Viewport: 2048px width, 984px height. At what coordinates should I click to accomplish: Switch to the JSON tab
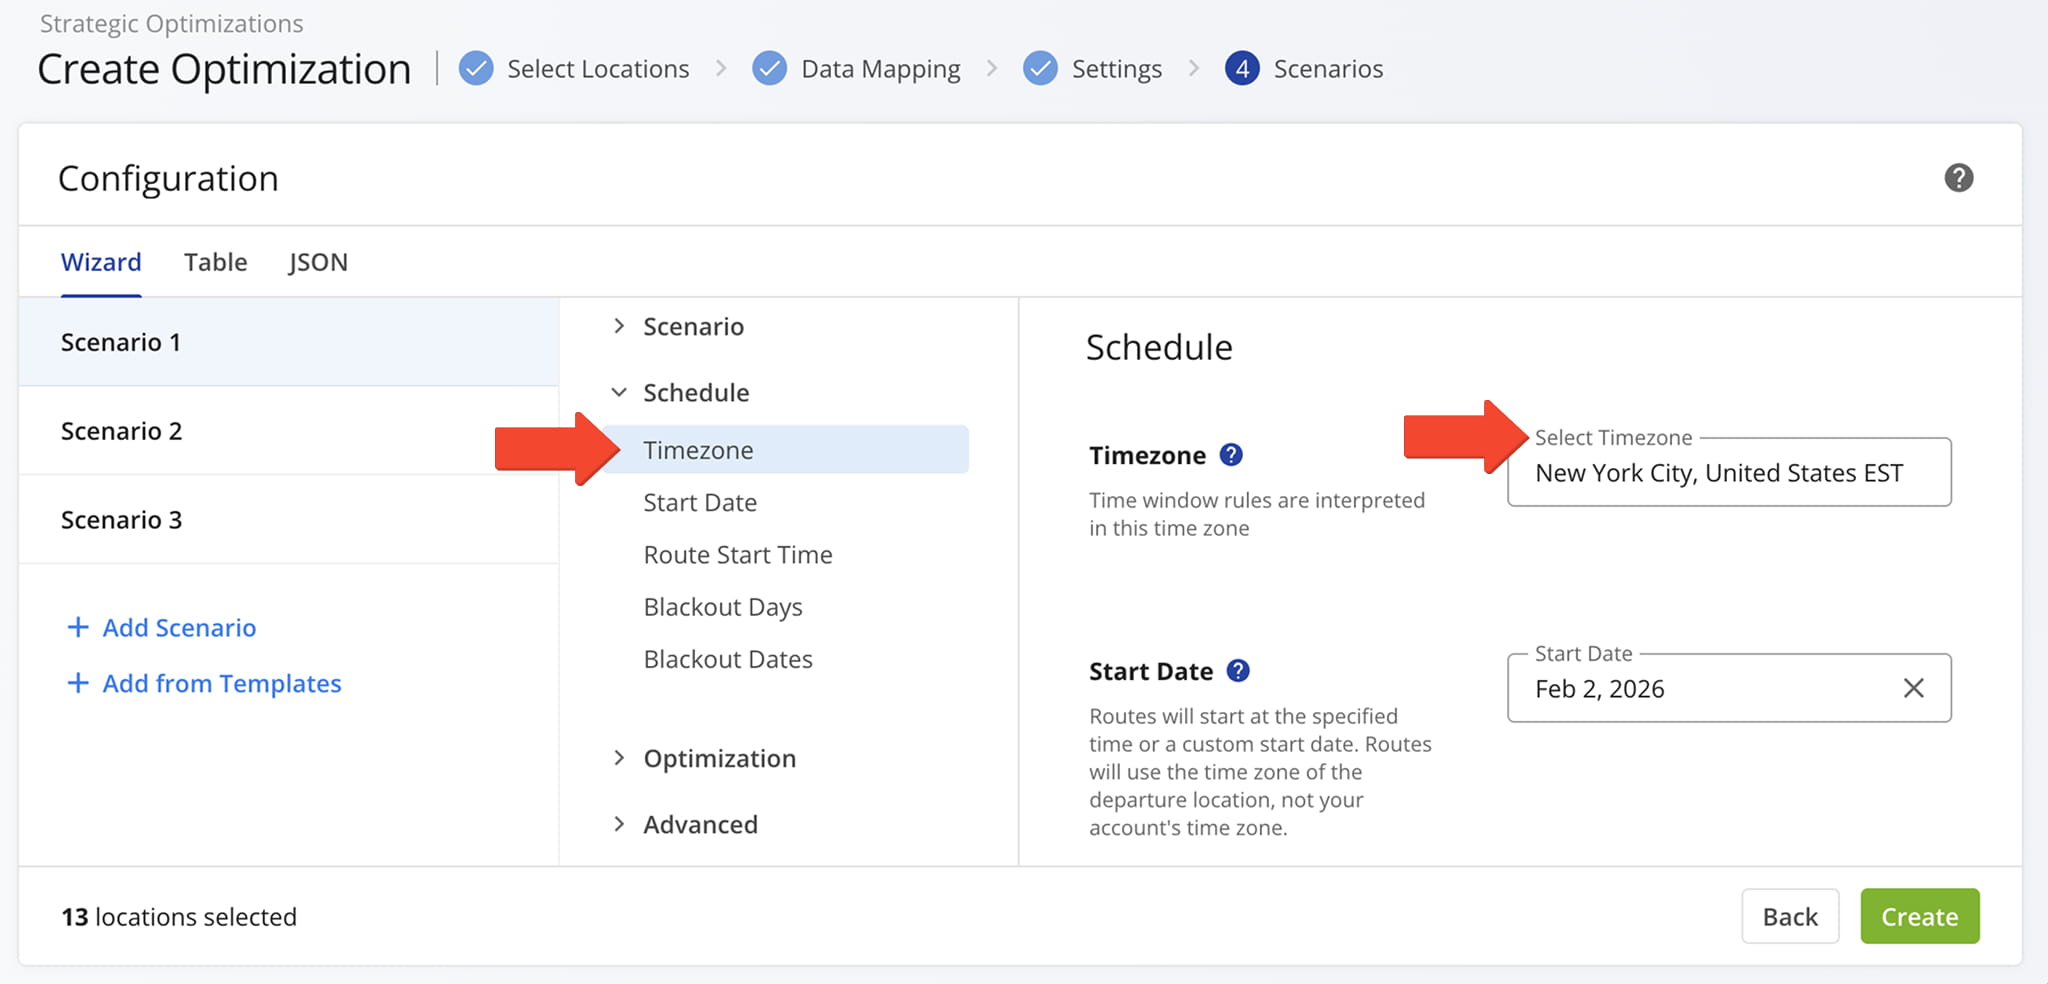[x=318, y=262]
